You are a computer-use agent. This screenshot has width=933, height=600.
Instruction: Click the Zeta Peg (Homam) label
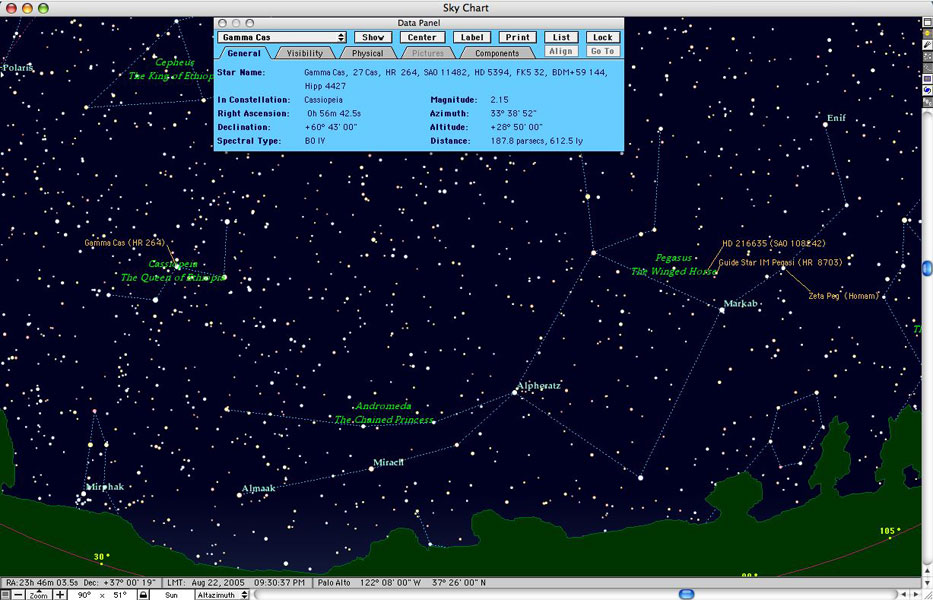click(844, 296)
